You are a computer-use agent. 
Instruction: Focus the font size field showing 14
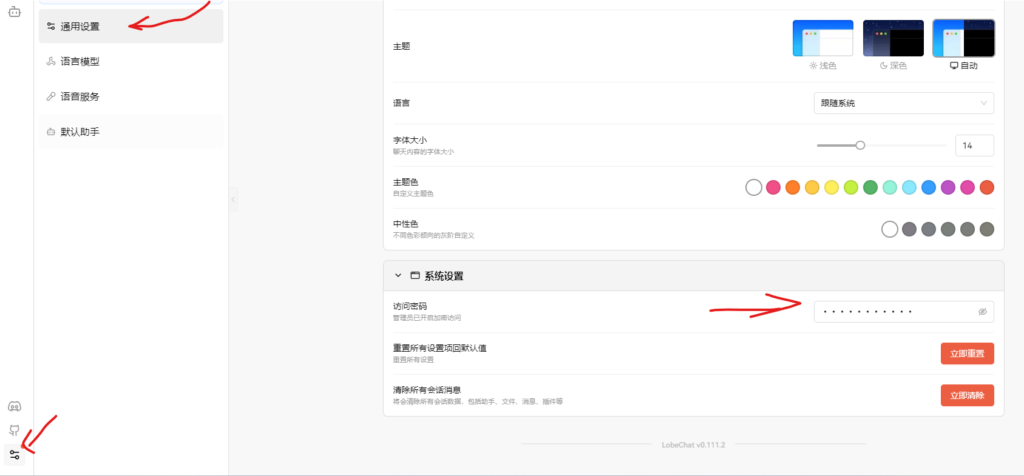coord(974,146)
